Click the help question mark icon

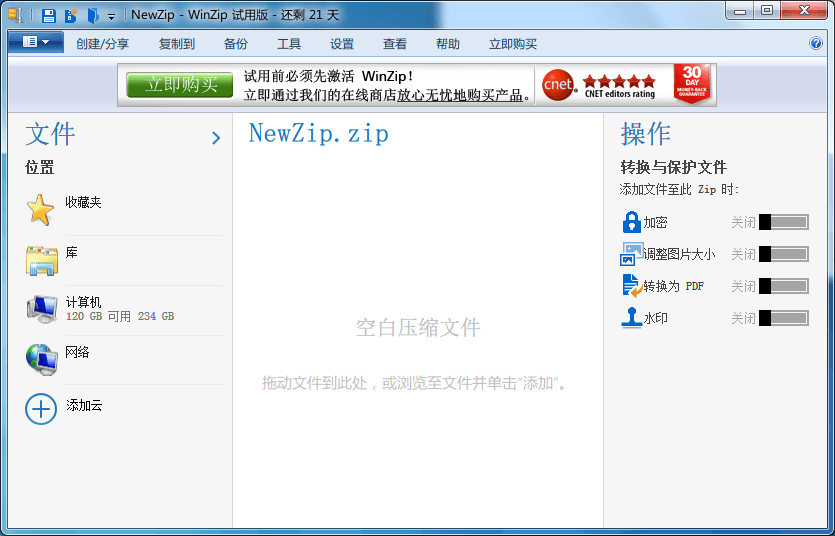tap(816, 44)
